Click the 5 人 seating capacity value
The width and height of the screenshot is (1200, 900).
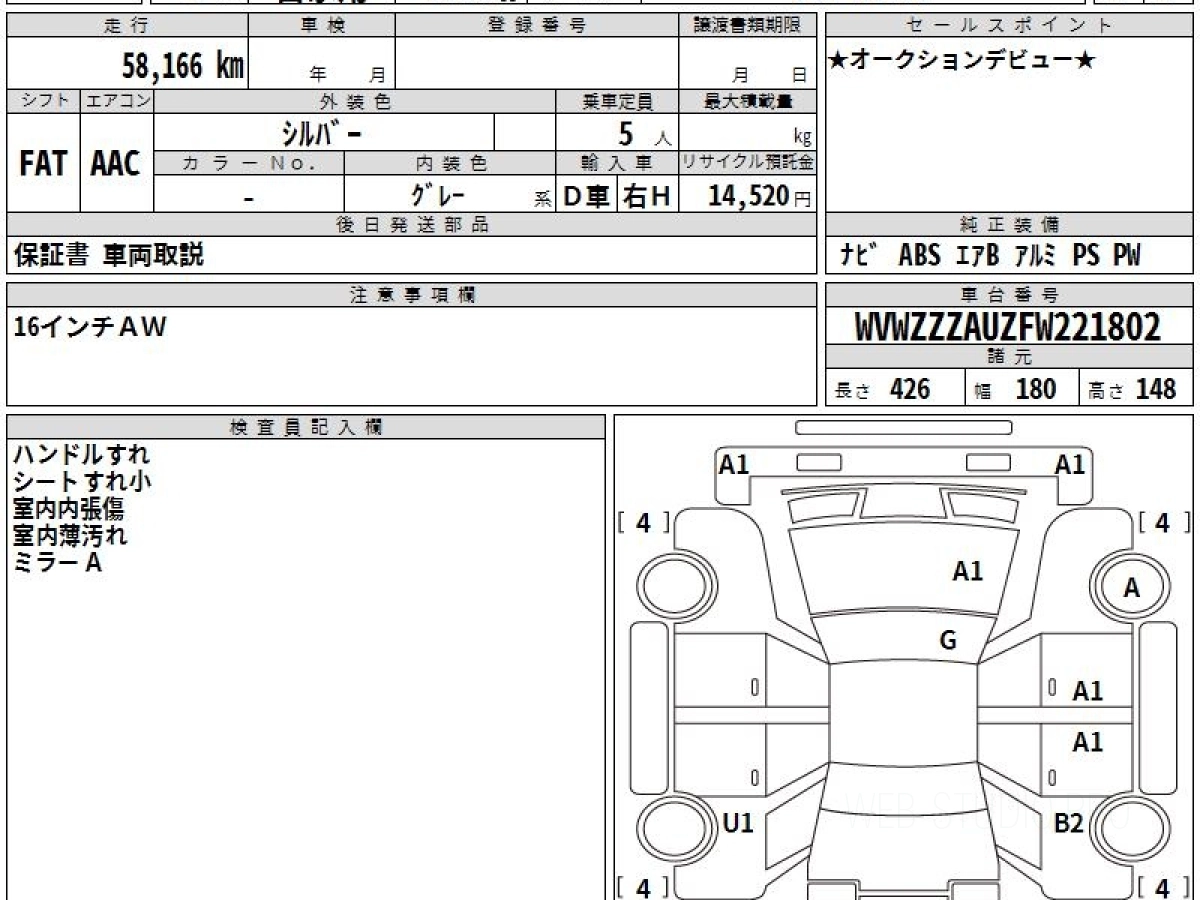643,133
